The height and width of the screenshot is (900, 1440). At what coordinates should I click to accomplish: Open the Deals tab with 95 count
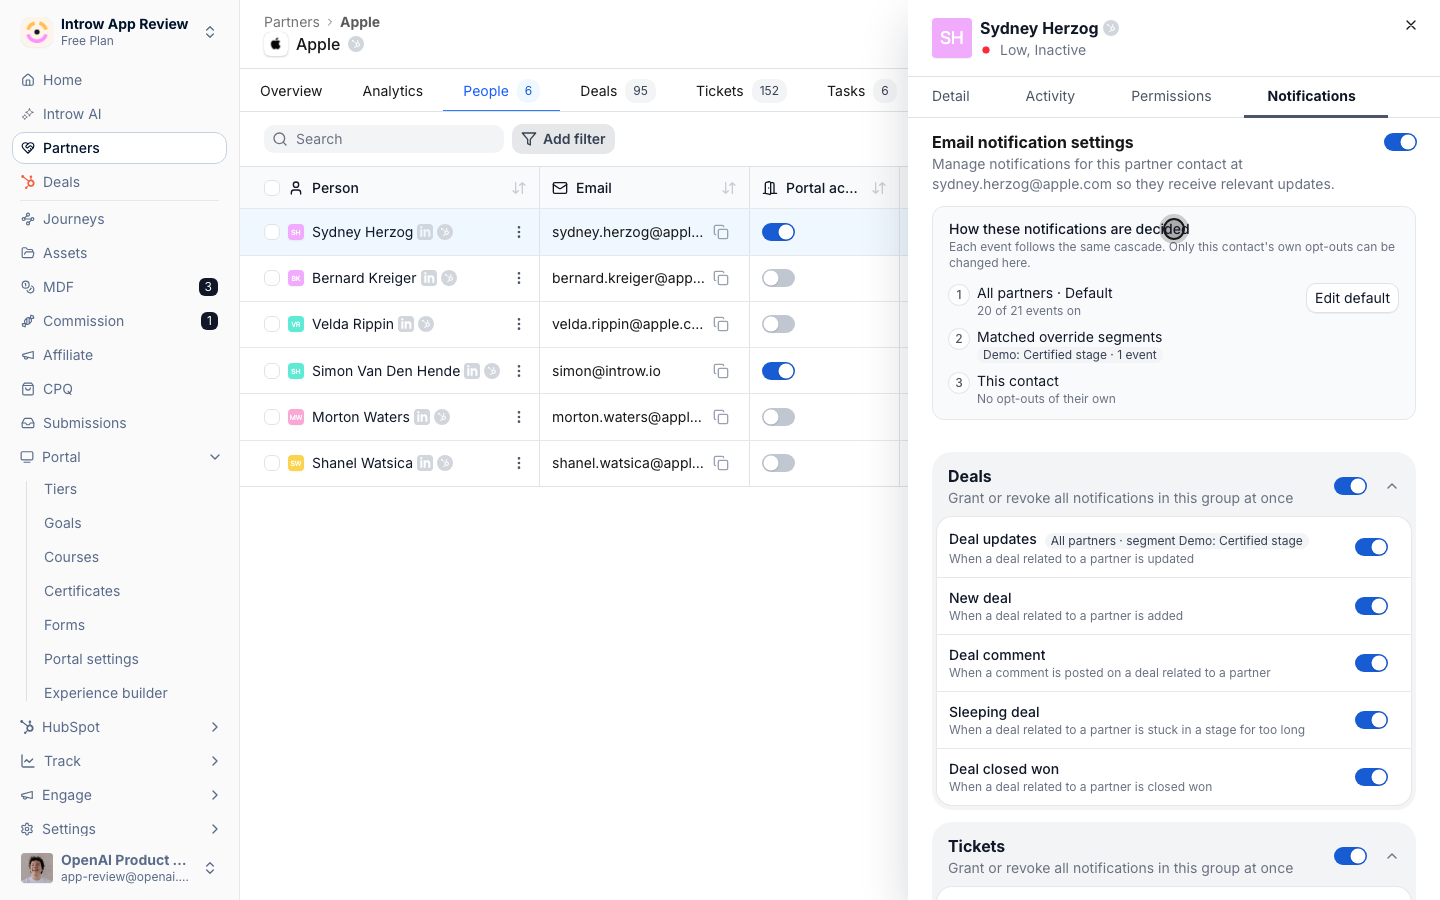[x=617, y=91]
